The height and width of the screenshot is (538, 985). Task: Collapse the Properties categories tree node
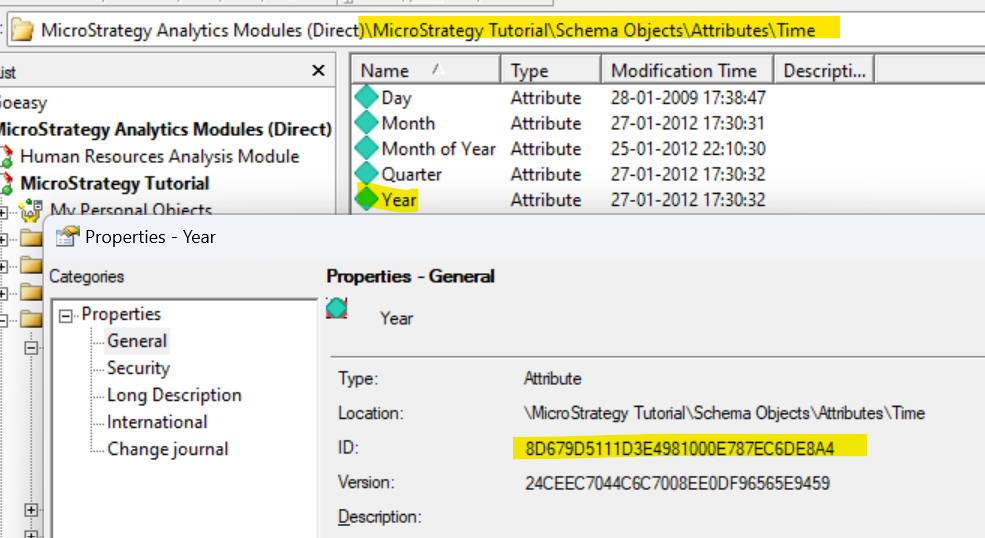[66, 315]
